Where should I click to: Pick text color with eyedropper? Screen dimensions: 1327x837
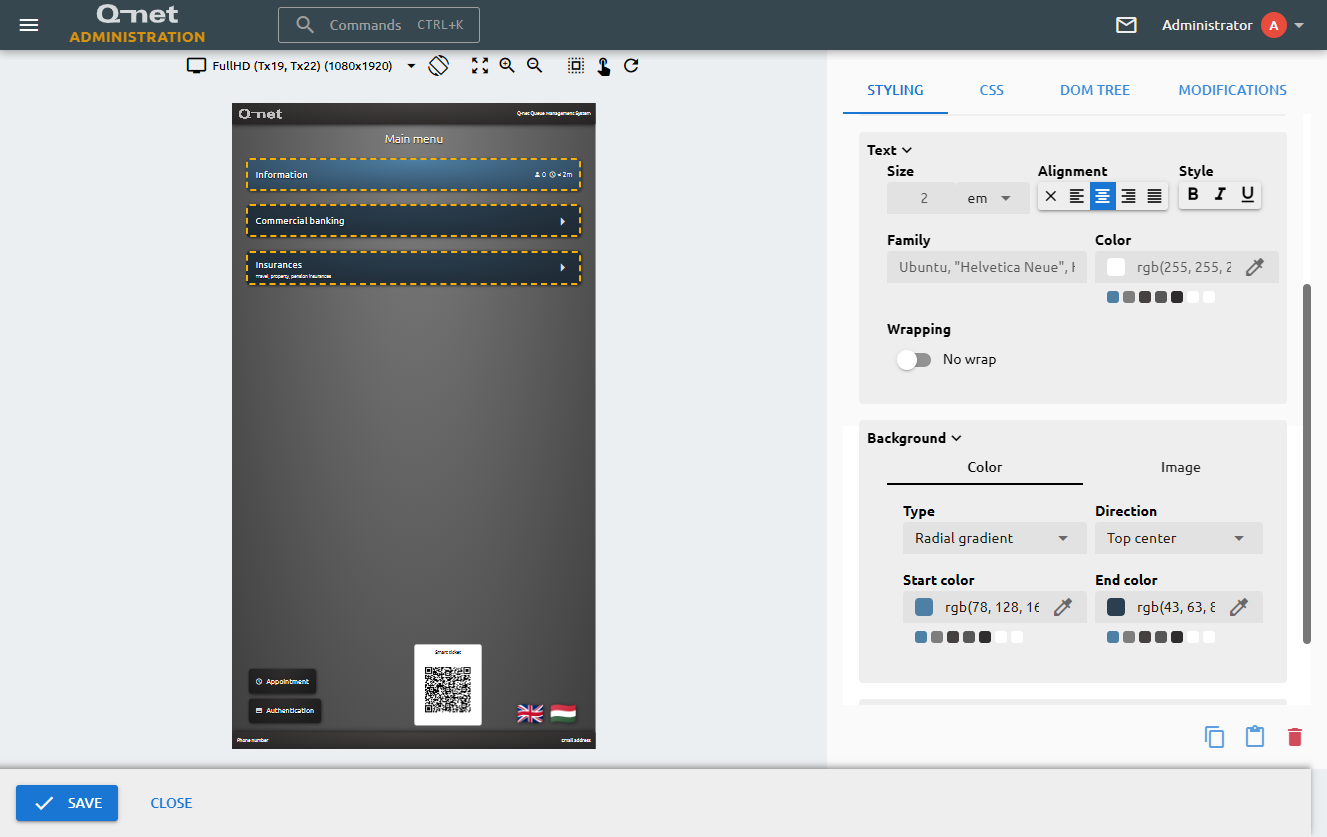[1255, 267]
